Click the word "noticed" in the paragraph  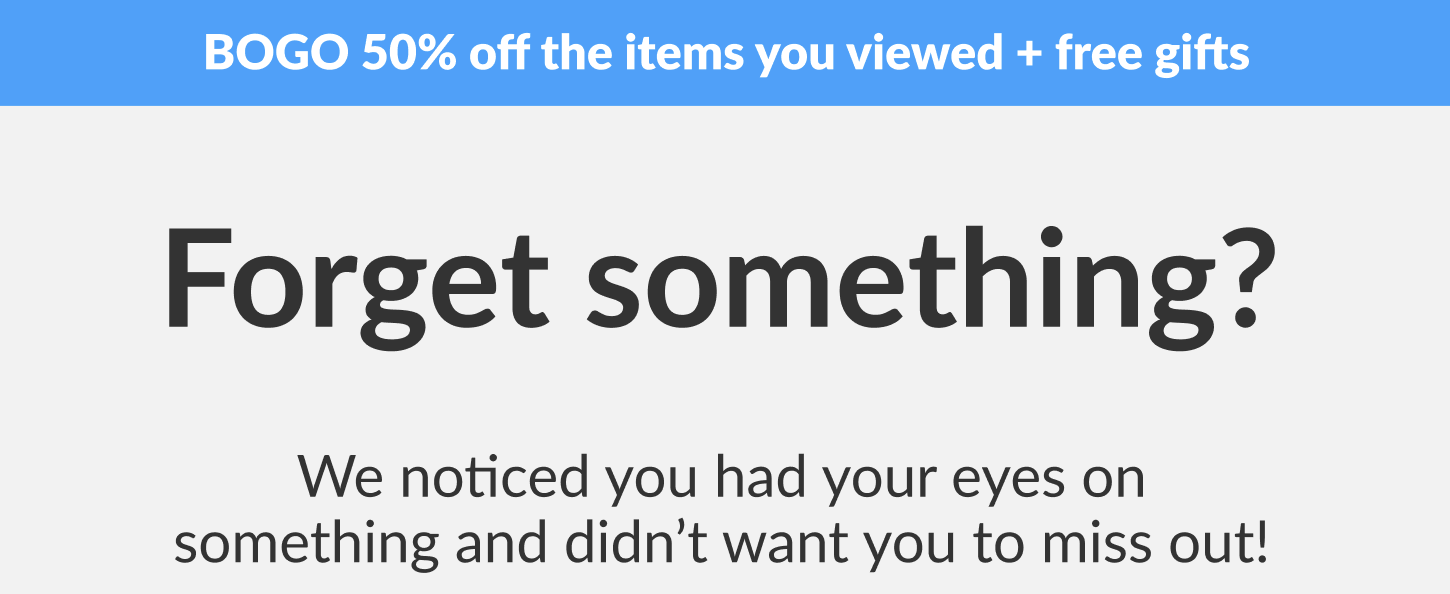(495, 478)
